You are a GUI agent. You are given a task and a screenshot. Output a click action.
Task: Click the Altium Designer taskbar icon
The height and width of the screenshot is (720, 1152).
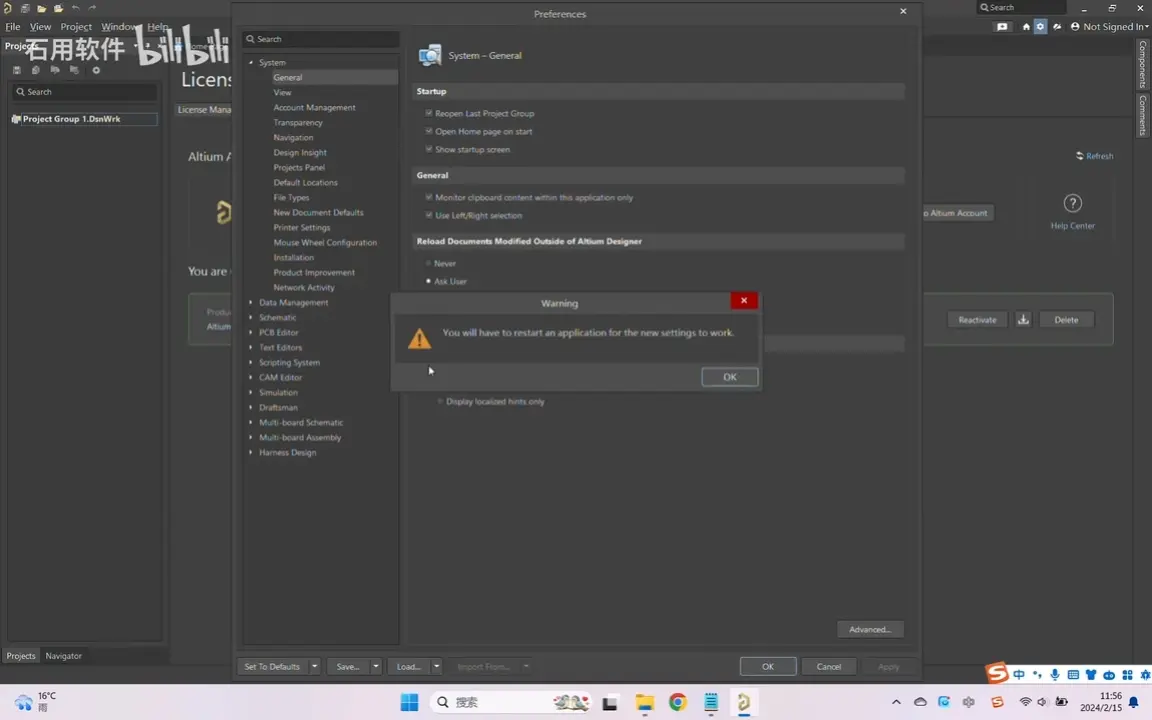pos(744,702)
